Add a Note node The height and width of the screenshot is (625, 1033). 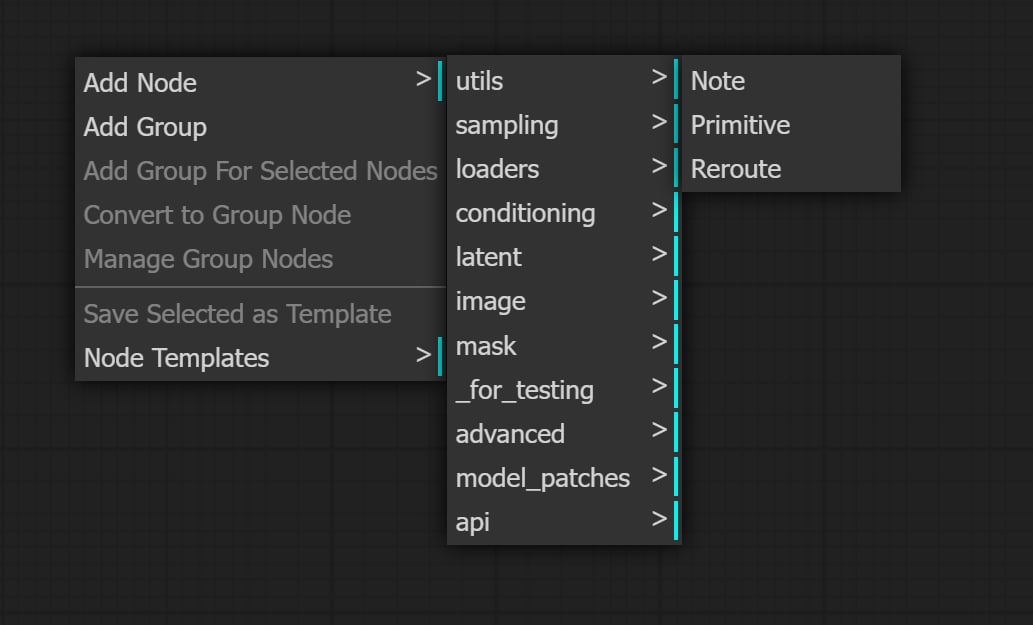[x=791, y=80]
